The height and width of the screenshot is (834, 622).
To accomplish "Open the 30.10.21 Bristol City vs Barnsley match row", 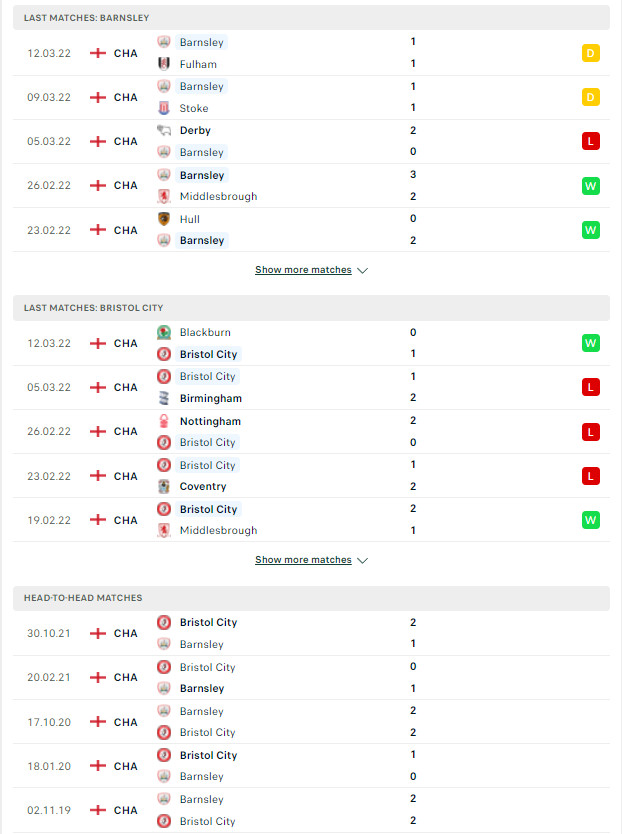I will 311,633.
